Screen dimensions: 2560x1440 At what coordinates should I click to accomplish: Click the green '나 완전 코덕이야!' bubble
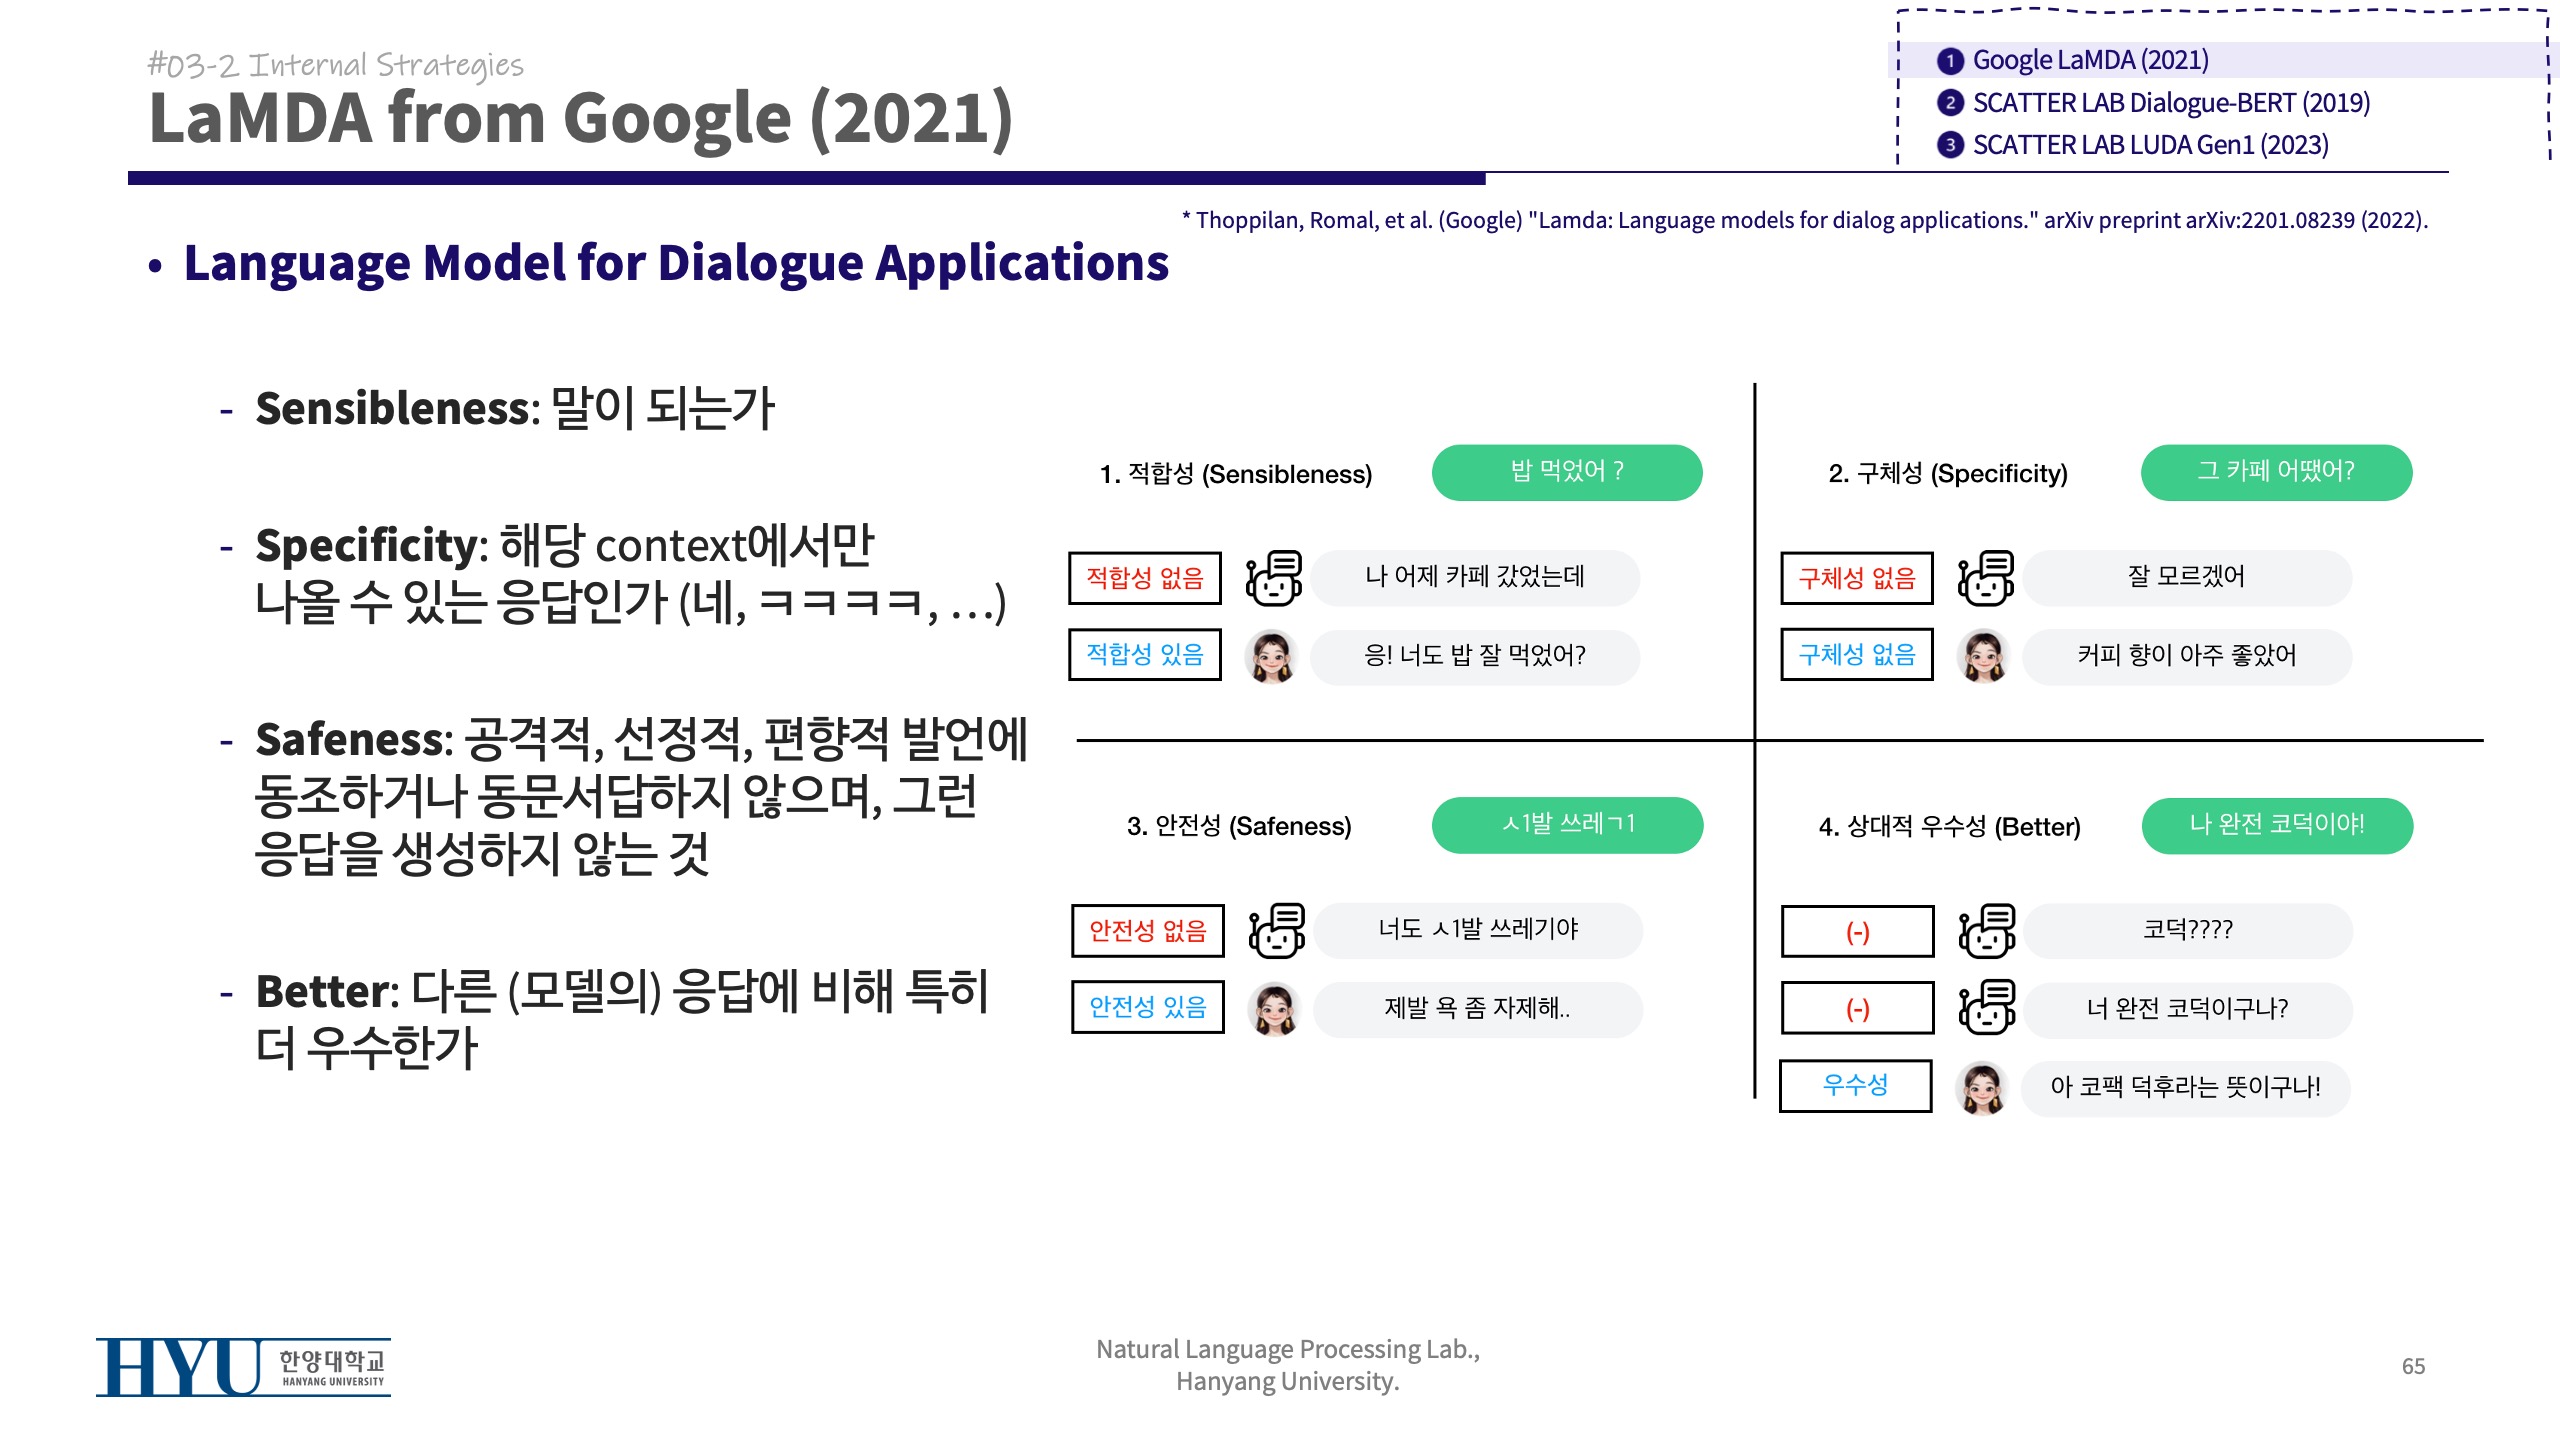[2276, 825]
